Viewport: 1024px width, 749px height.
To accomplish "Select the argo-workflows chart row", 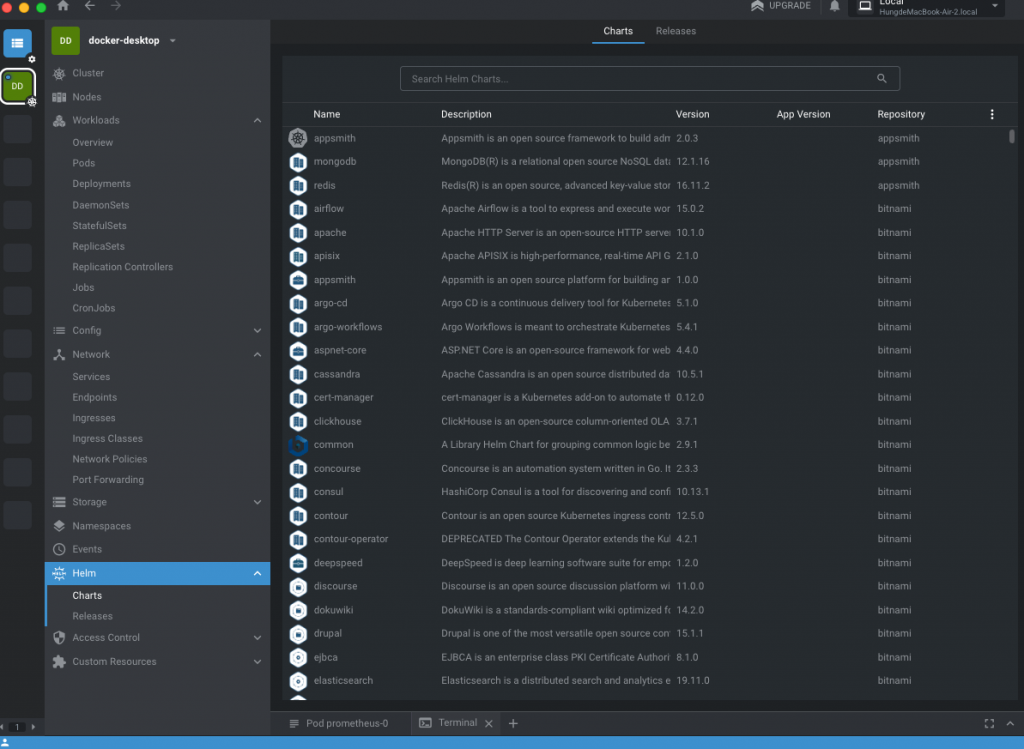I will point(649,327).
